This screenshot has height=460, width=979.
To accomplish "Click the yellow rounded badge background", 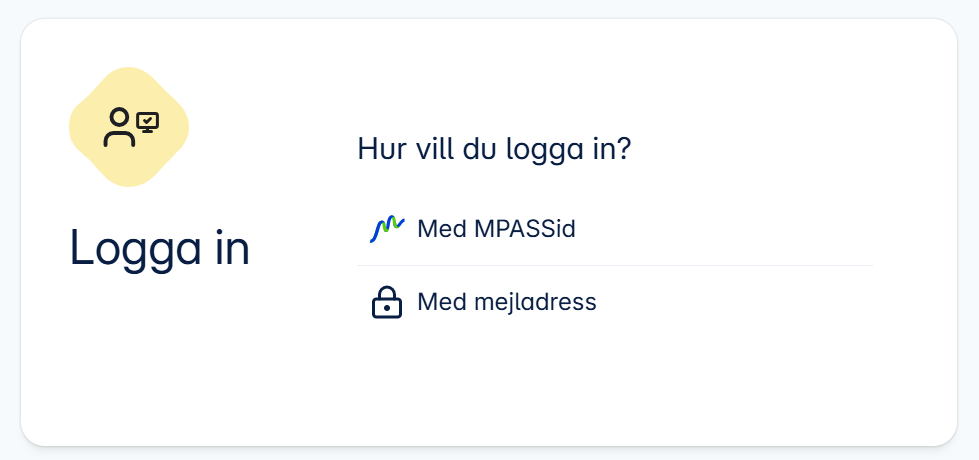I will coord(129,127).
